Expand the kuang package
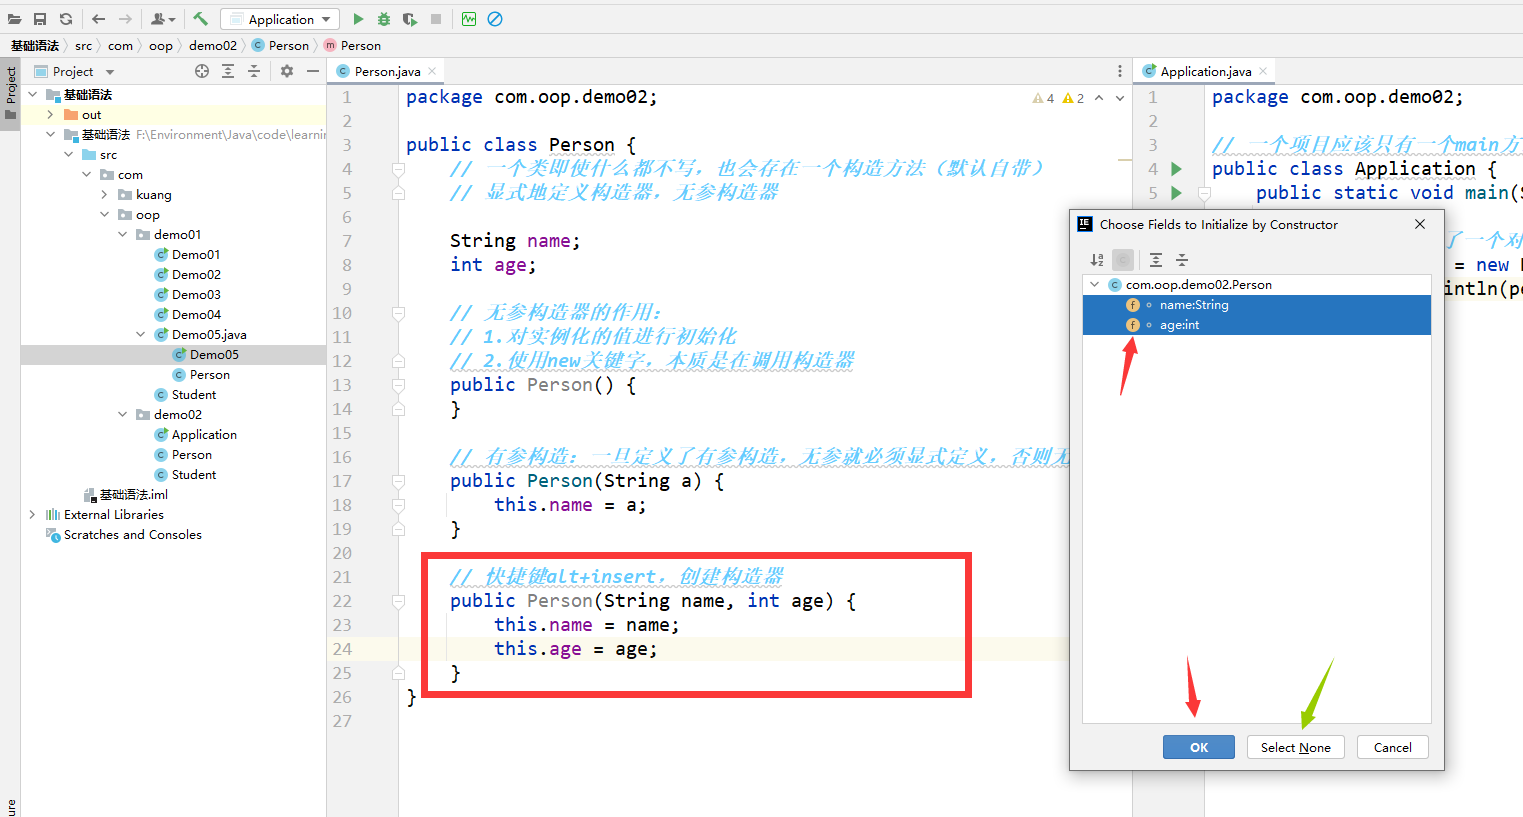1523x817 pixels. [x=104, y=195]
